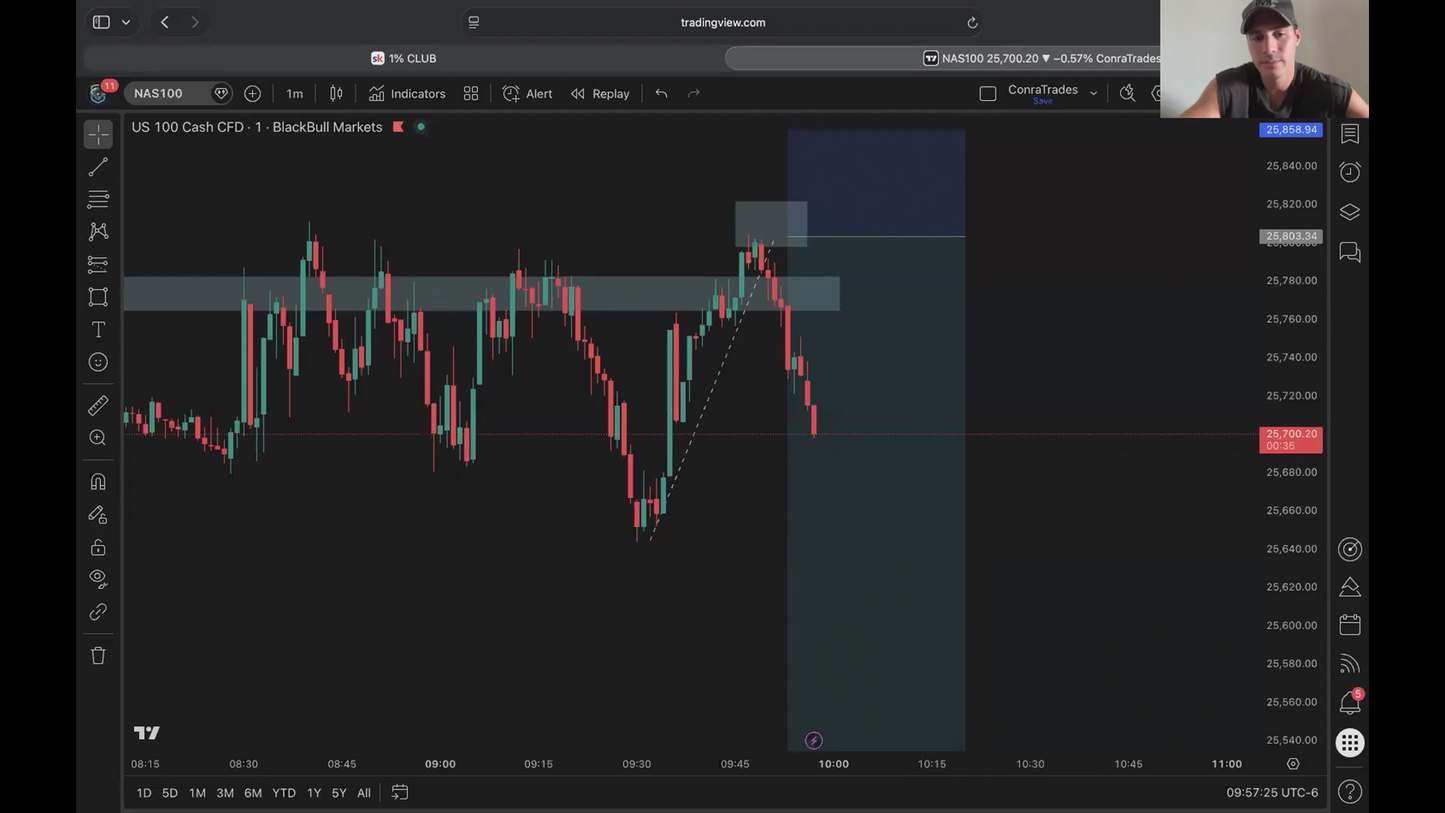Start bar Replay mode

point(600,93)
